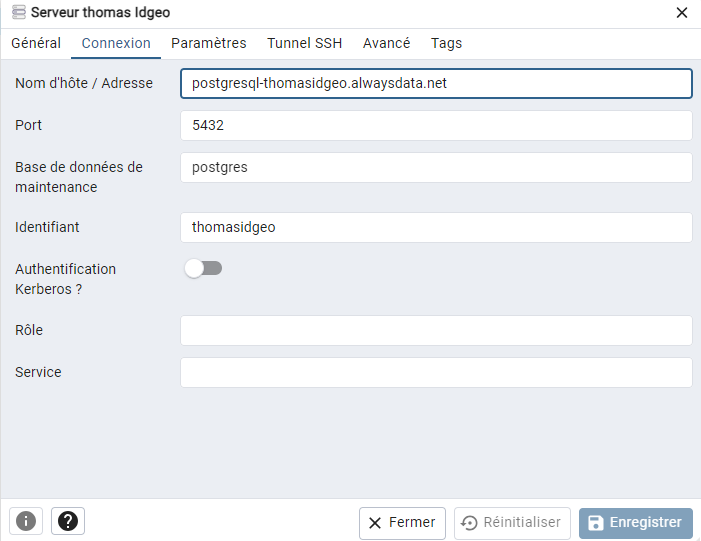Click the Identifiant input field

tap(436, 227)
